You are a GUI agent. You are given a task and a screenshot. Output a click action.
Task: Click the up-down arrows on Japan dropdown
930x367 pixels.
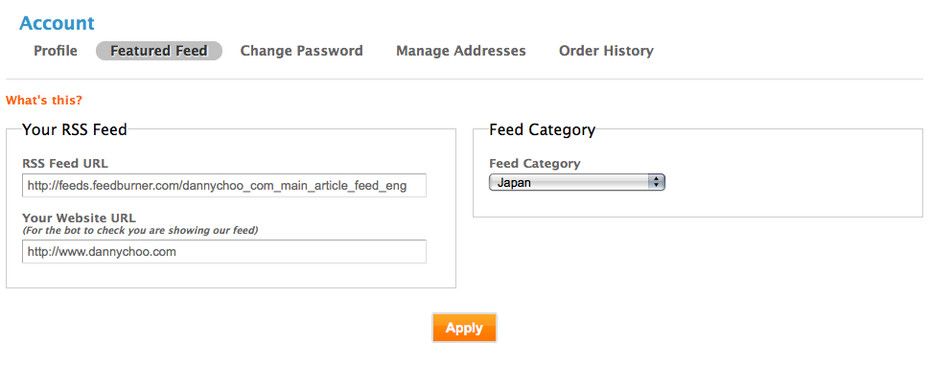pyautogui.click(x=656, y=183)
